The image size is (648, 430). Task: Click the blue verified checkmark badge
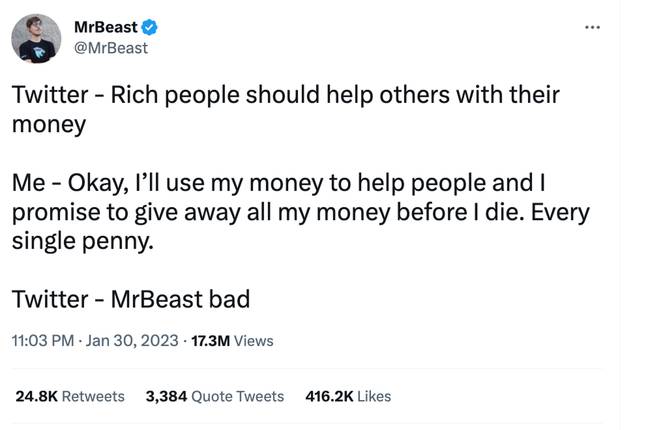149,27
